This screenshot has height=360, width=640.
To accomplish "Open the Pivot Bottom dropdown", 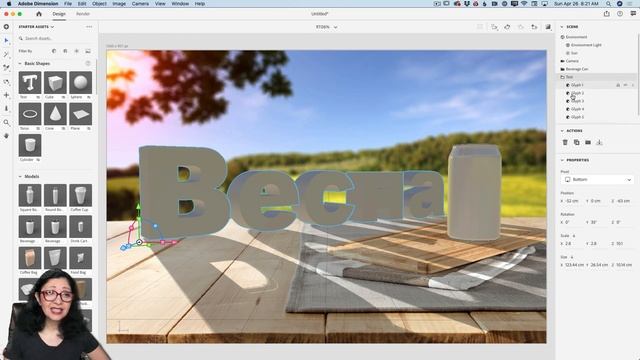I will coord(598,180).
